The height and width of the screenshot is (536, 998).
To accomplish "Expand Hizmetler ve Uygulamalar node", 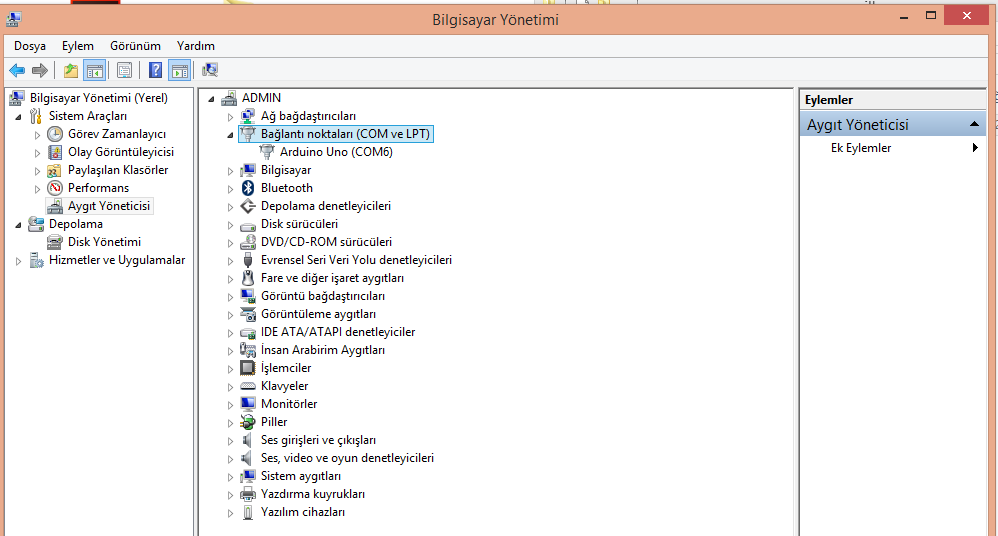I will click(18, 261).
